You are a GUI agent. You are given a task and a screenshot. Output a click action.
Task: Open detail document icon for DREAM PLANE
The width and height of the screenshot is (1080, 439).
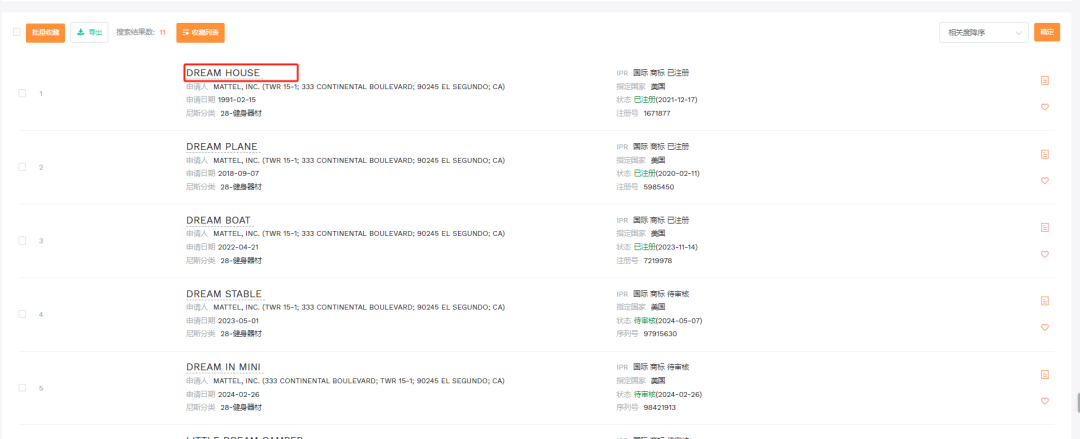[x=1045, y=154]
